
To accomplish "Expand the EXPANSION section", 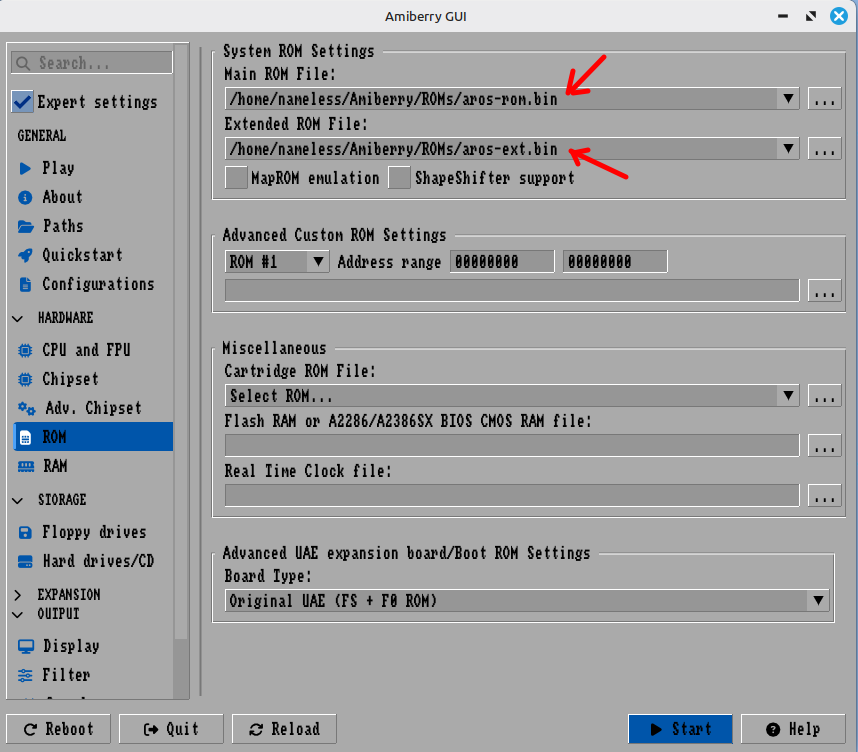I will click(18, 595).
